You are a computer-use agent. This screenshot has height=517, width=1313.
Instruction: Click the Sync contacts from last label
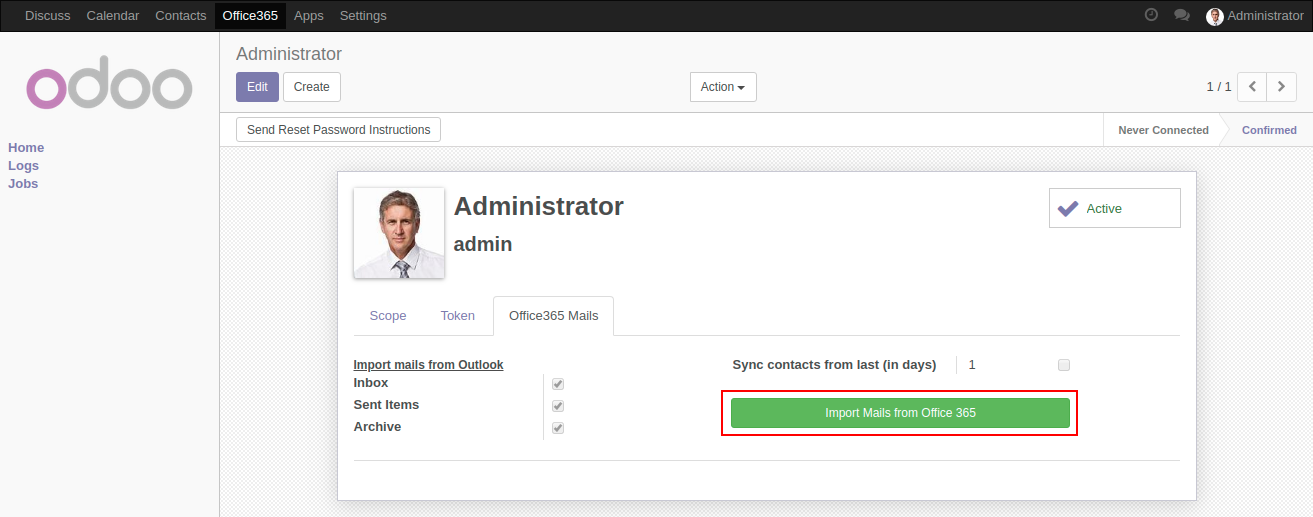(834, 365)
